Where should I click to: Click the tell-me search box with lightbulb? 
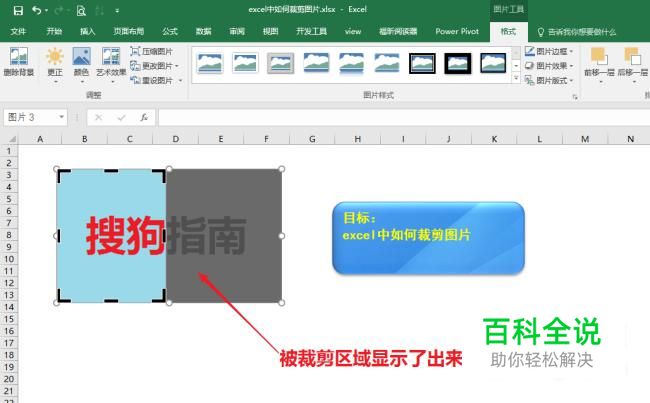click(x=577, y=32)
